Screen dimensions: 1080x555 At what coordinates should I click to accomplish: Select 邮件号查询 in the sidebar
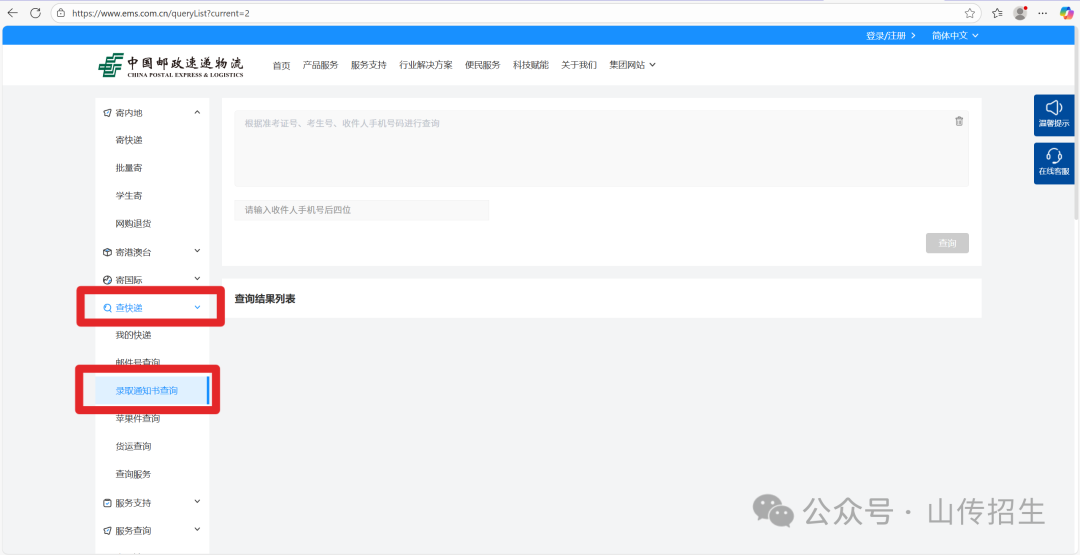click(138, 363)
